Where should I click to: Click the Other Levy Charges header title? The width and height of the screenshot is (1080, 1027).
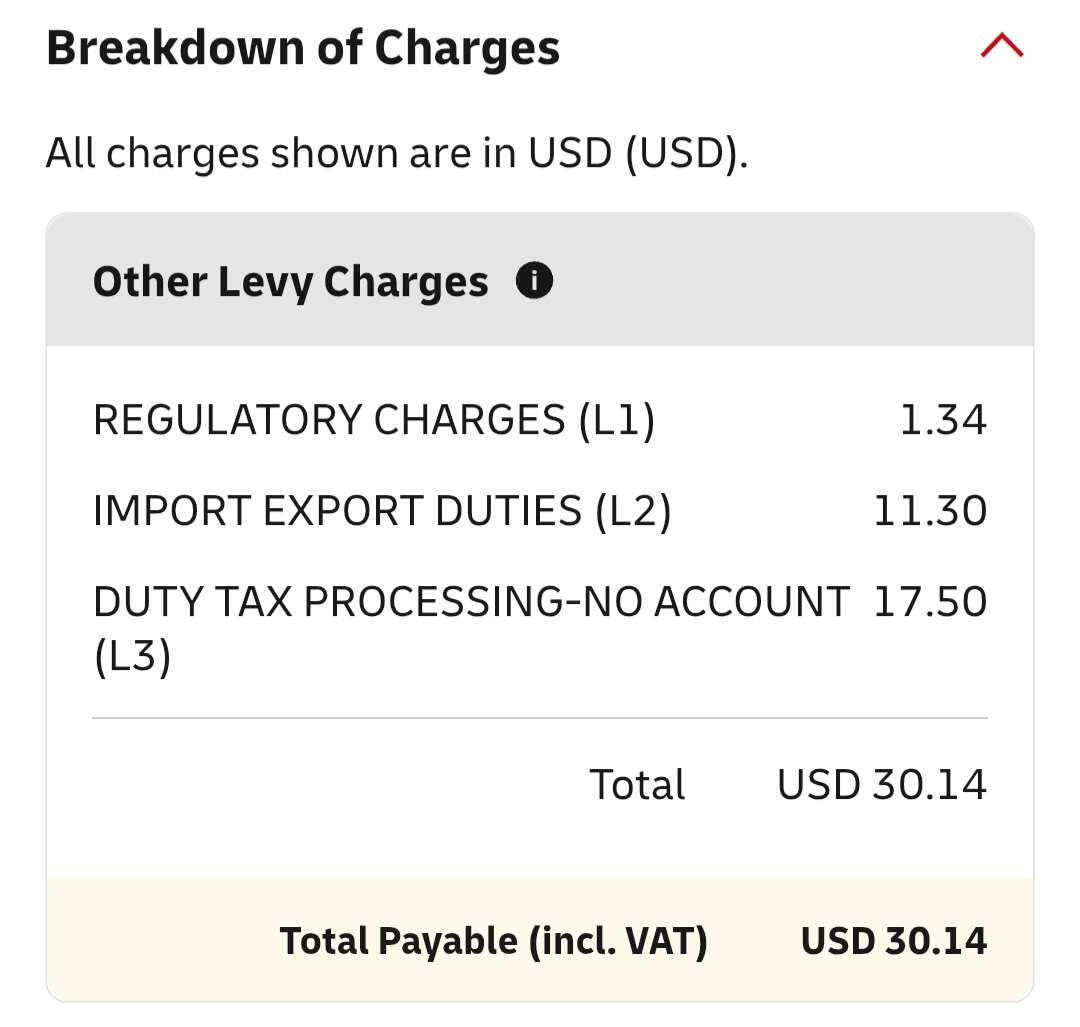(x=290, y=282)
